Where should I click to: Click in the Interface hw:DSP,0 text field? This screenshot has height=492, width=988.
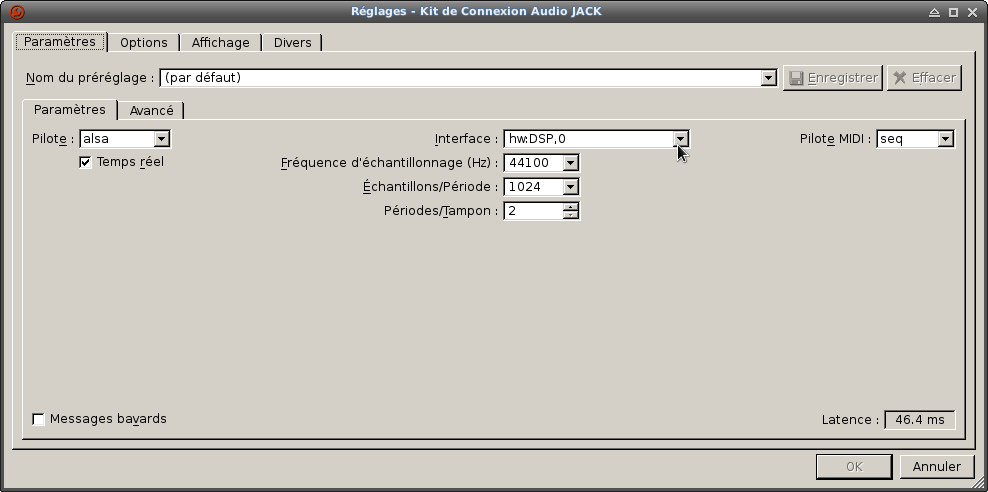588,139
